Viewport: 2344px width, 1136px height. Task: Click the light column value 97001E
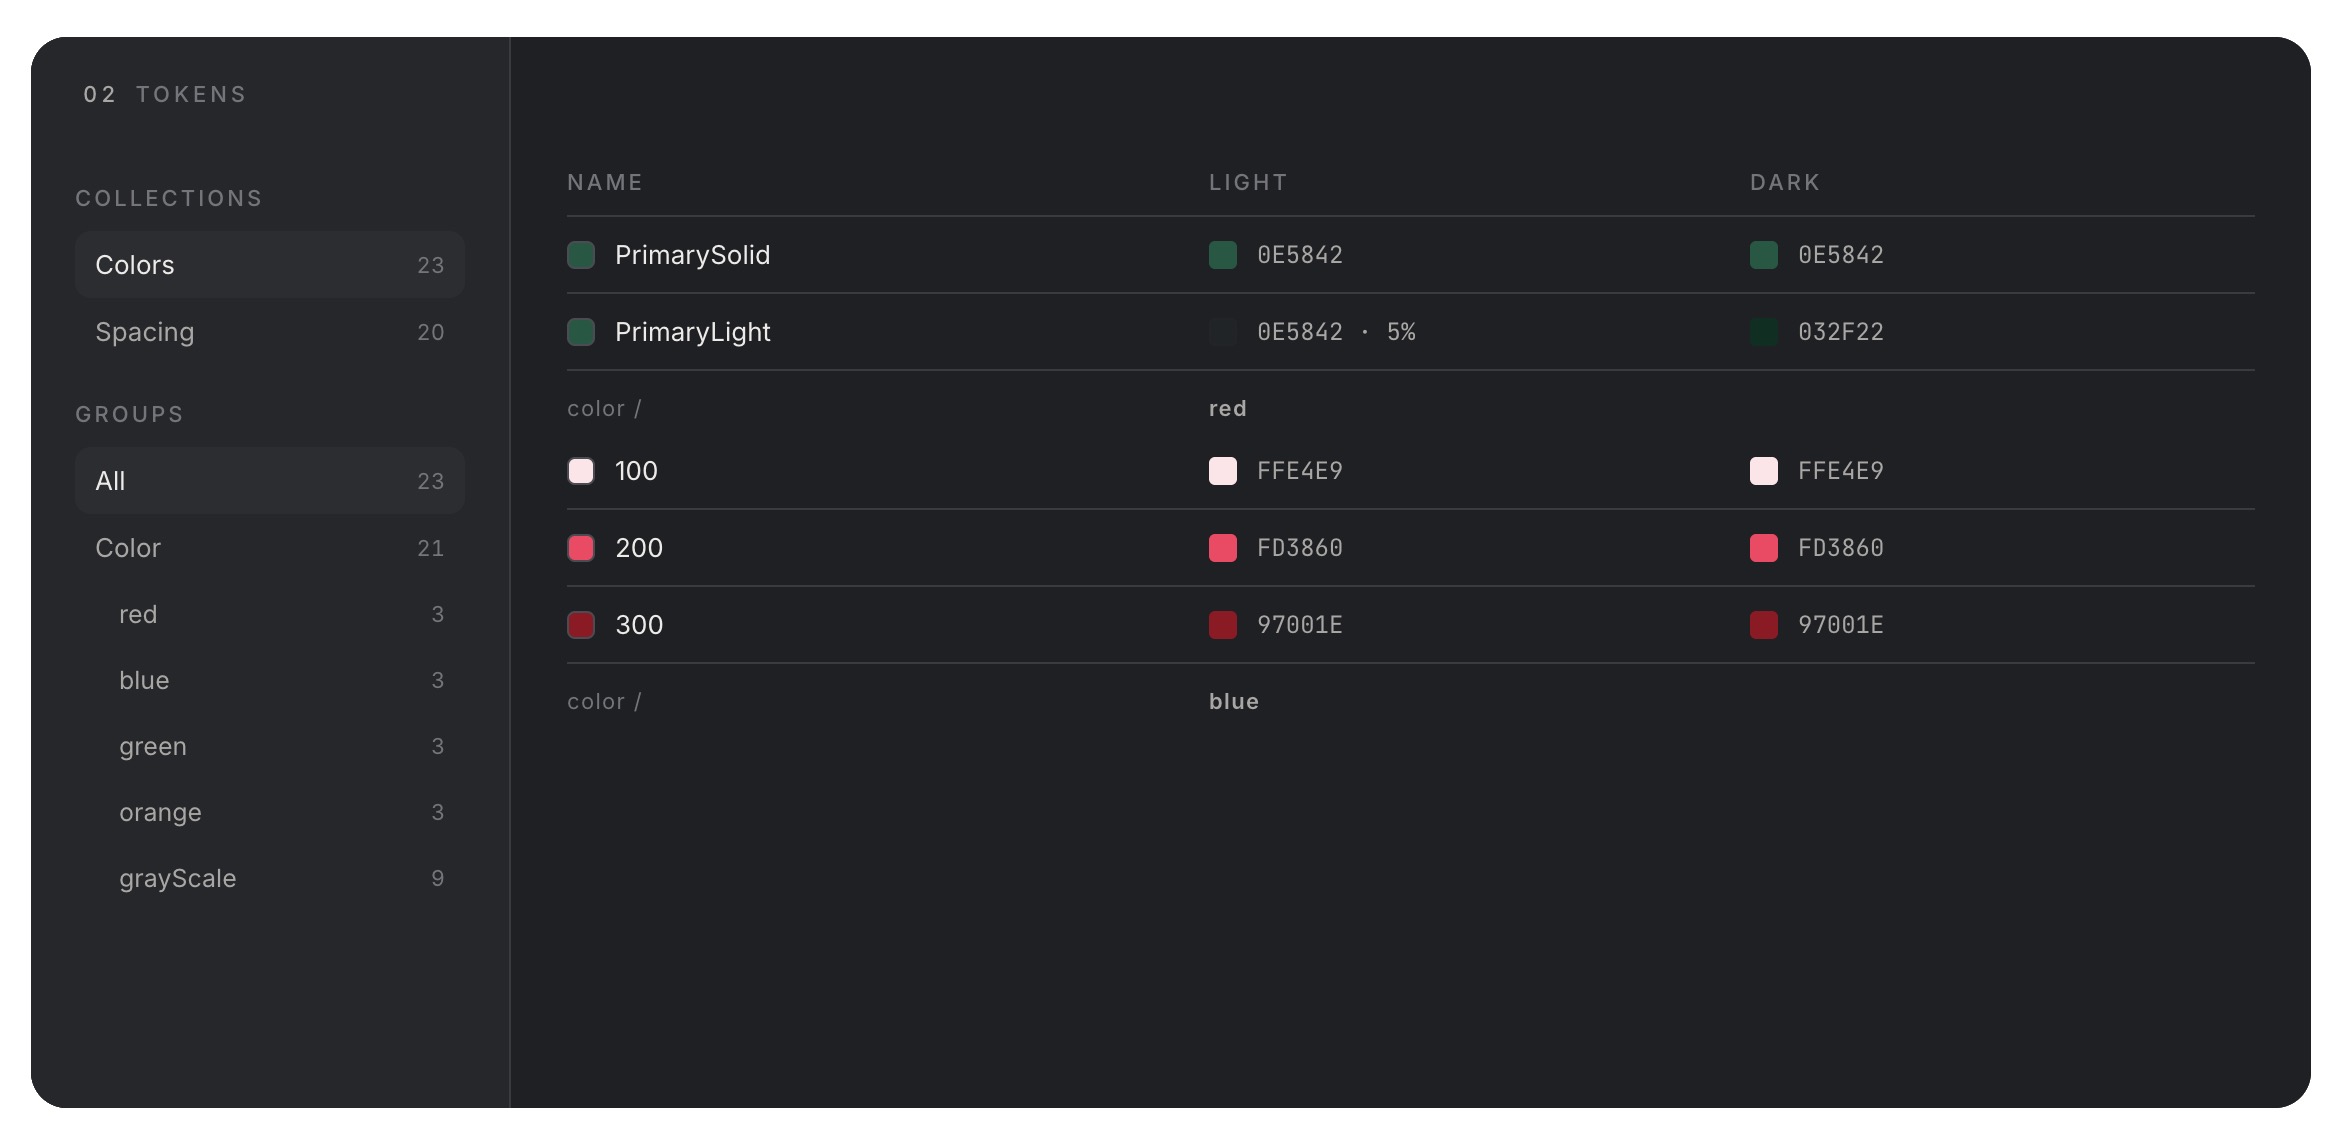click(x=1300, y=625)
